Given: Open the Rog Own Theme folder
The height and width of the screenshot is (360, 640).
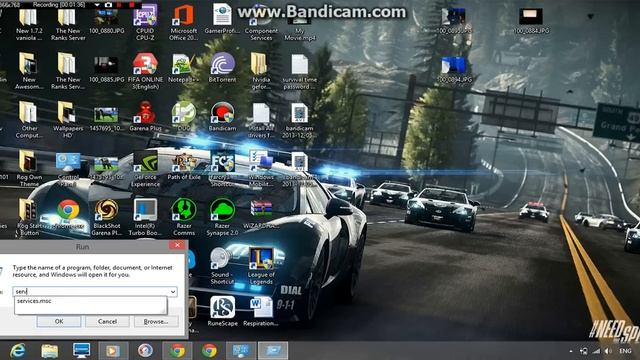Looking at the screenshot, I should click(x=29, y=167).
